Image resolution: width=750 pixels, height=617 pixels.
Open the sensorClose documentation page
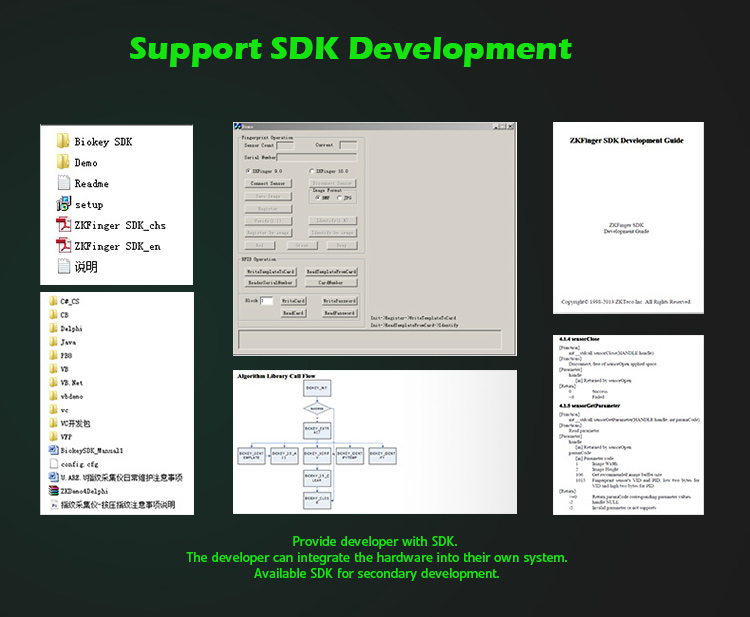[628, 425]
